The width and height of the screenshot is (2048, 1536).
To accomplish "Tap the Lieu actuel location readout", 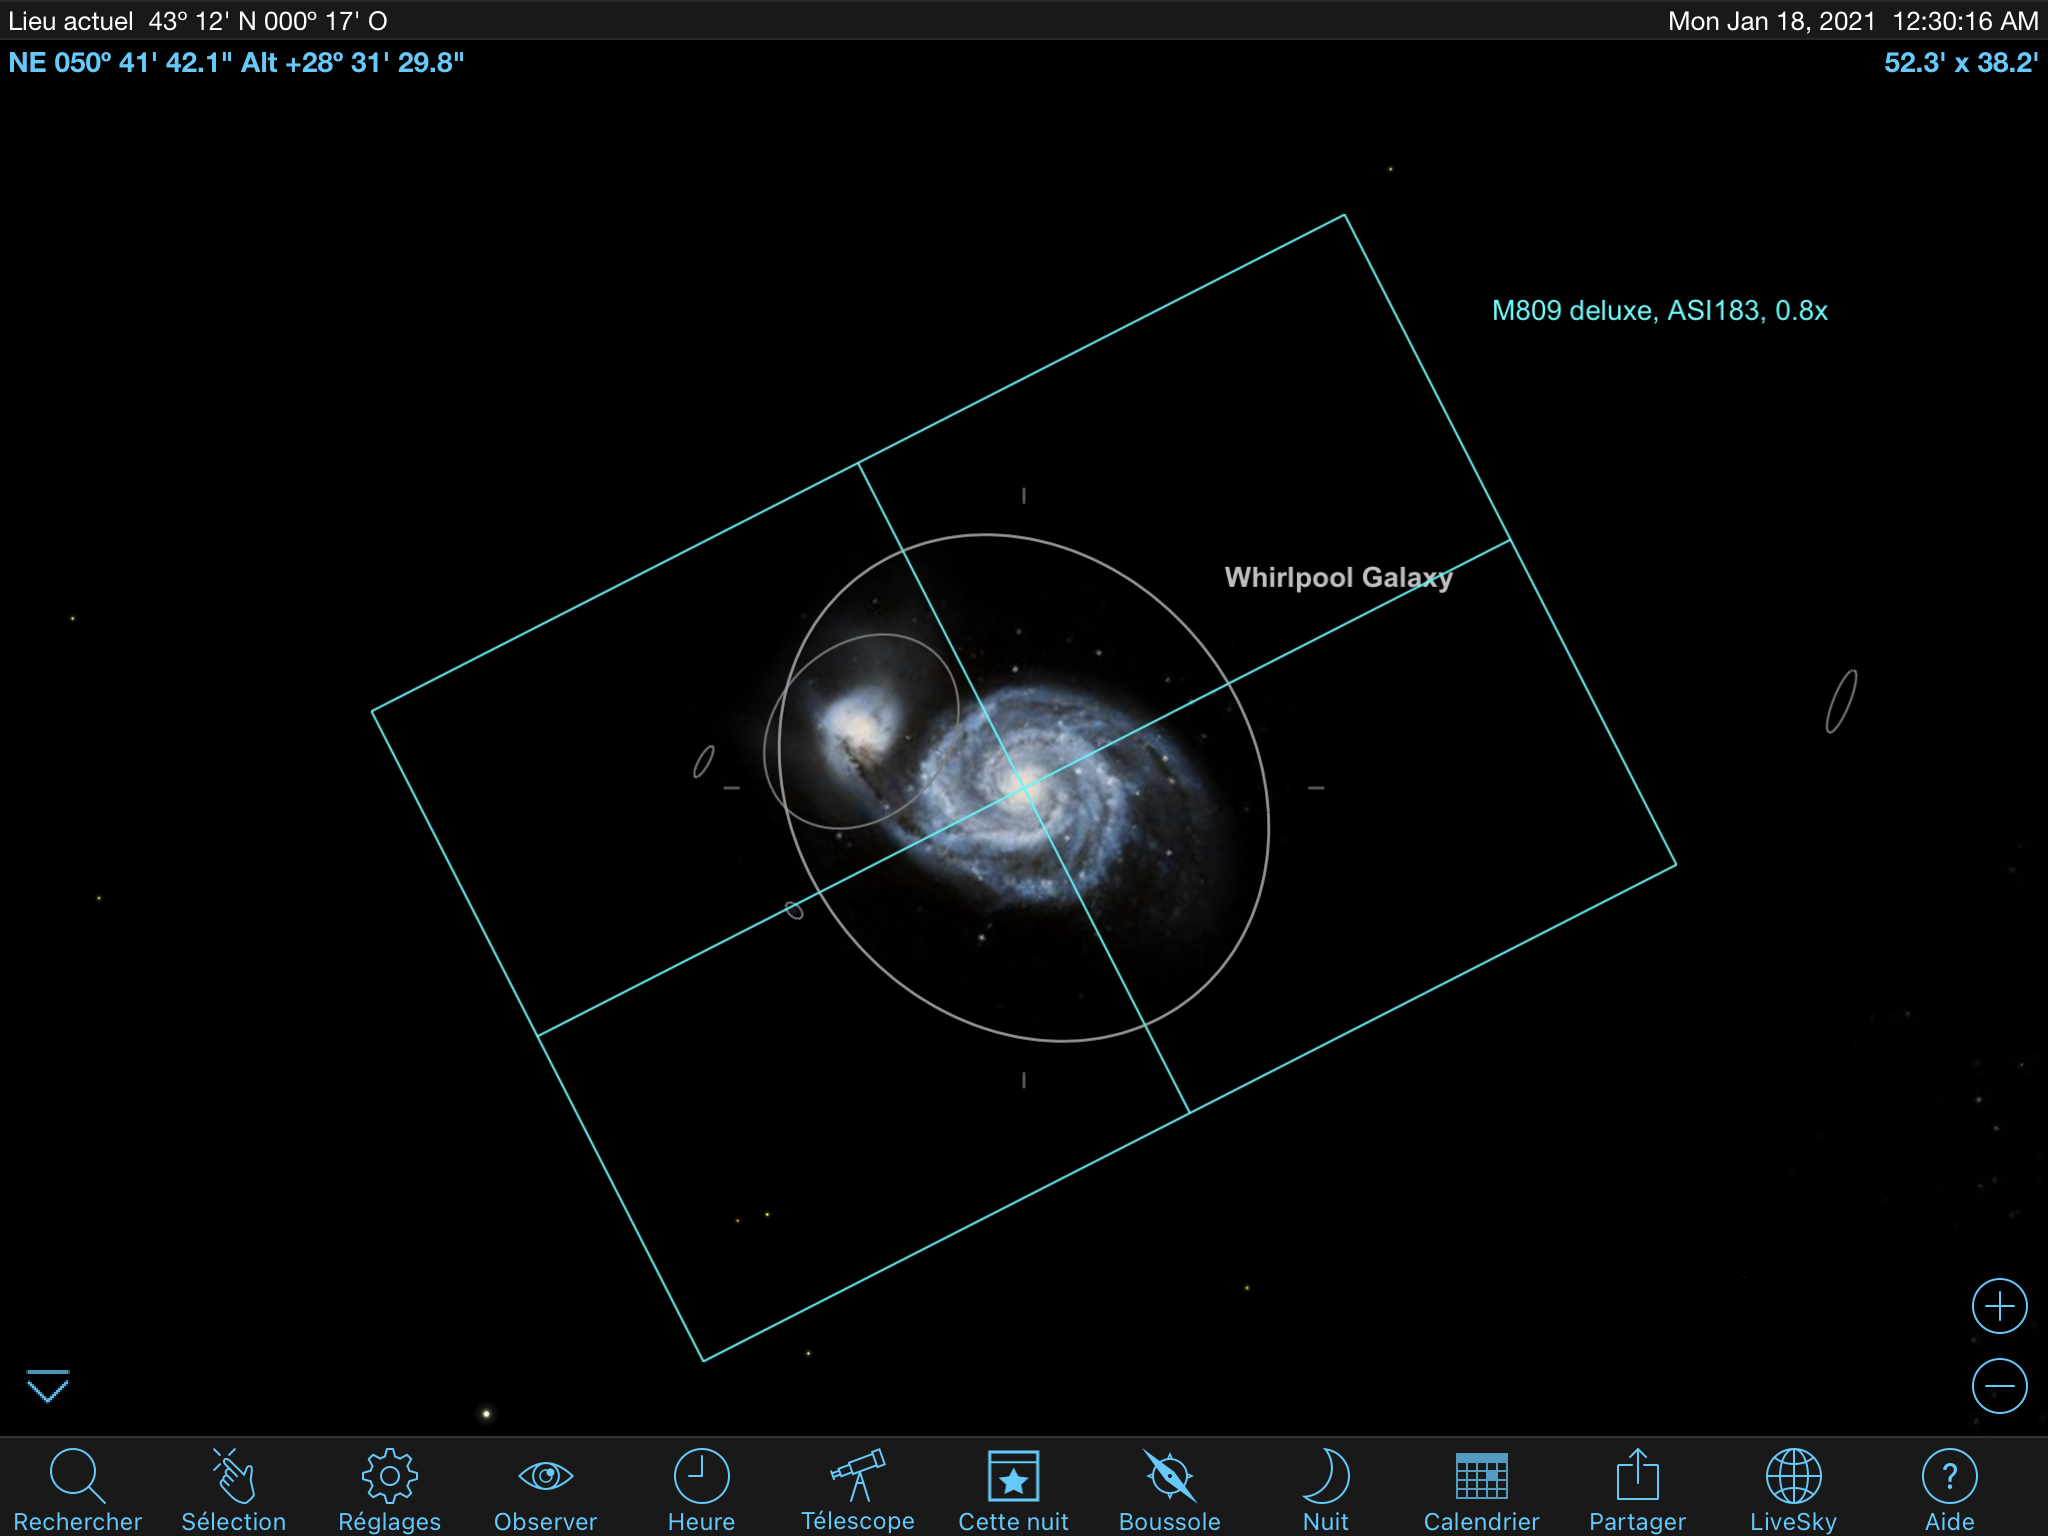I will pos(198,21).
